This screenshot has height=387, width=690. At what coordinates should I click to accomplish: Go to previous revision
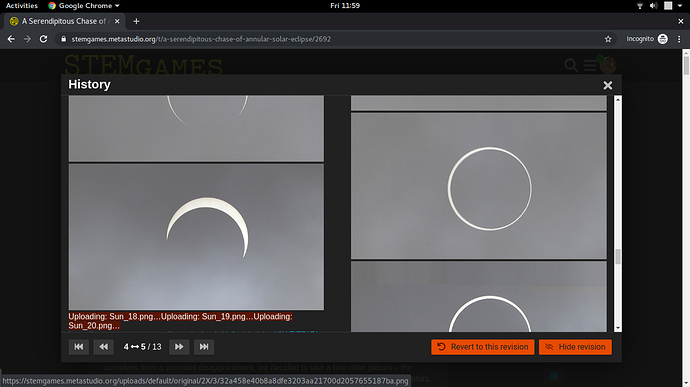tap(103, 347)
